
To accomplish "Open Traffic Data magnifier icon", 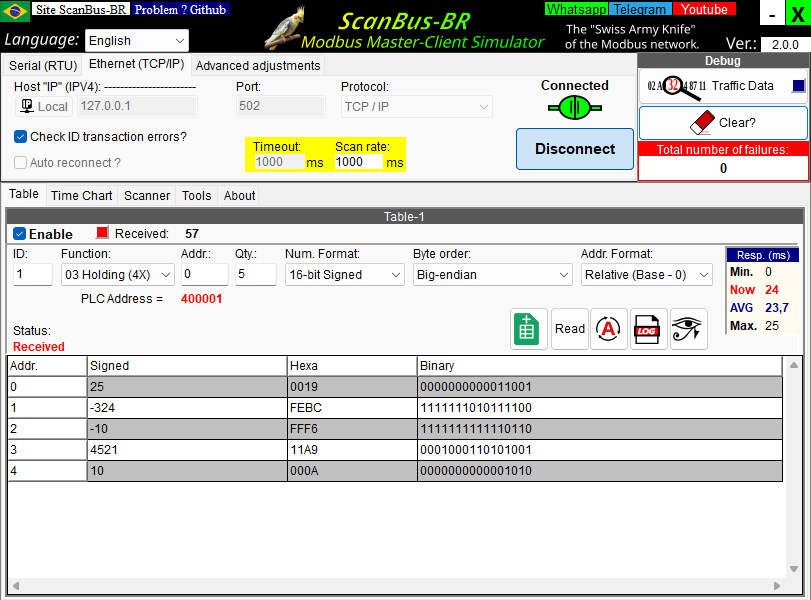I will (x=677, y=86).
